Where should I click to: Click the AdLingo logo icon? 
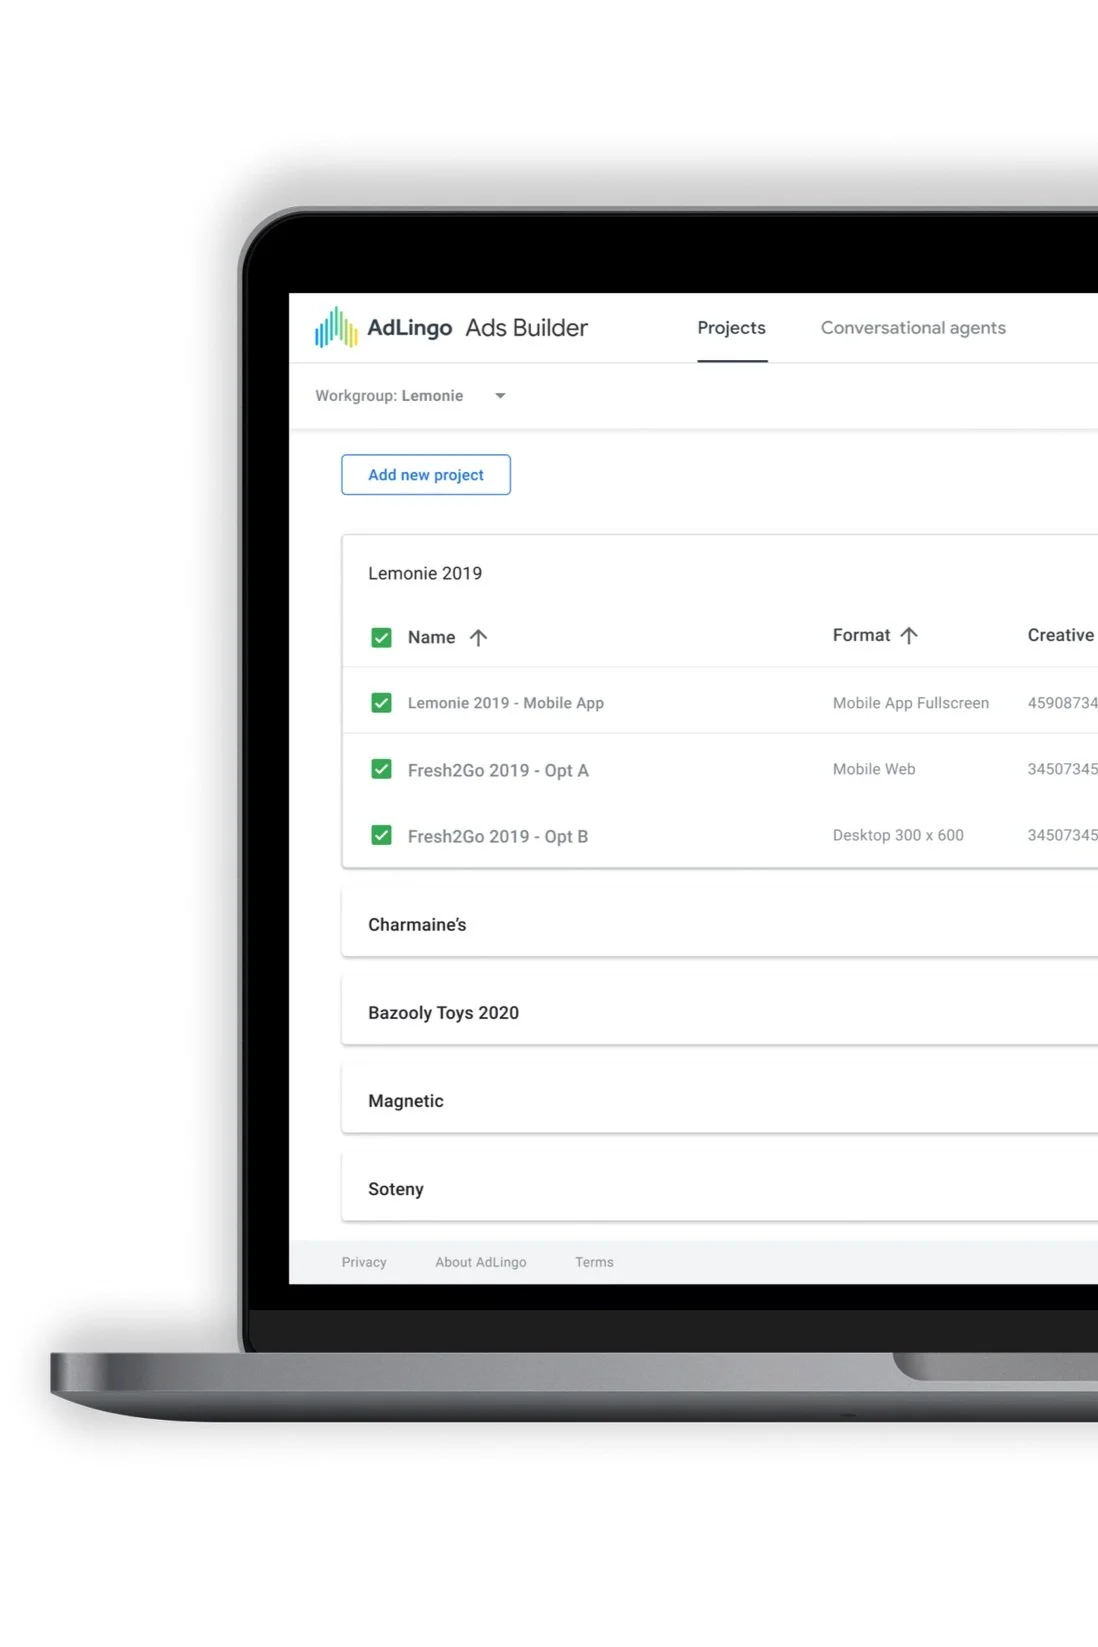(x=336, y=327)
